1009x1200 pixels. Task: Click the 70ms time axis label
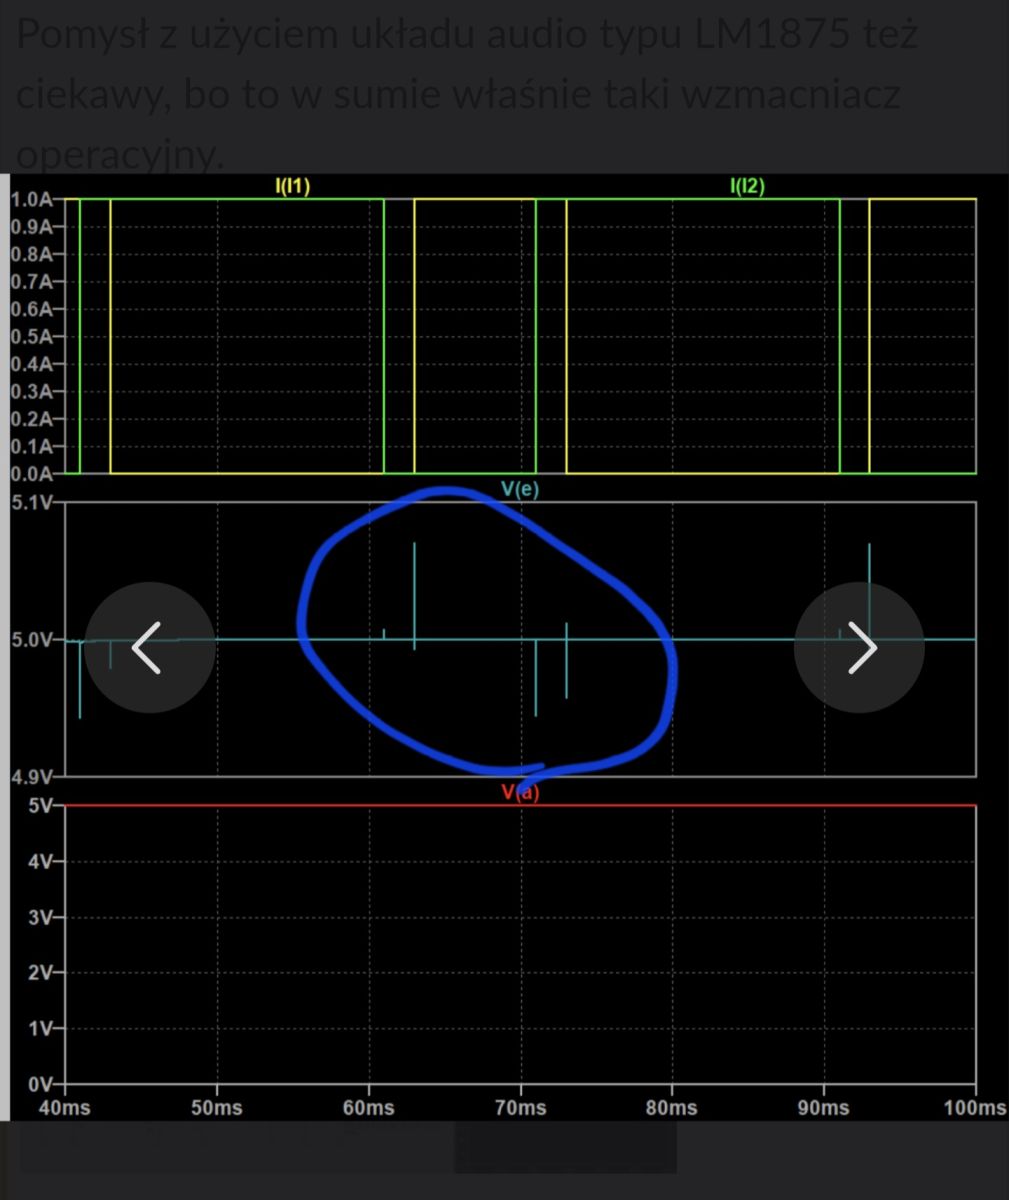click(x=521, y=1108)
